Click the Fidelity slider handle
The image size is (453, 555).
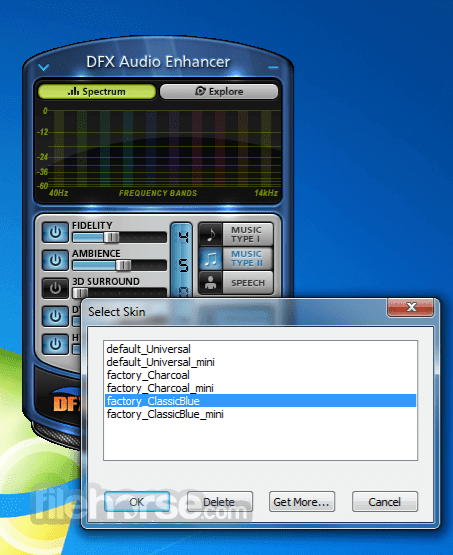[111, 237]
